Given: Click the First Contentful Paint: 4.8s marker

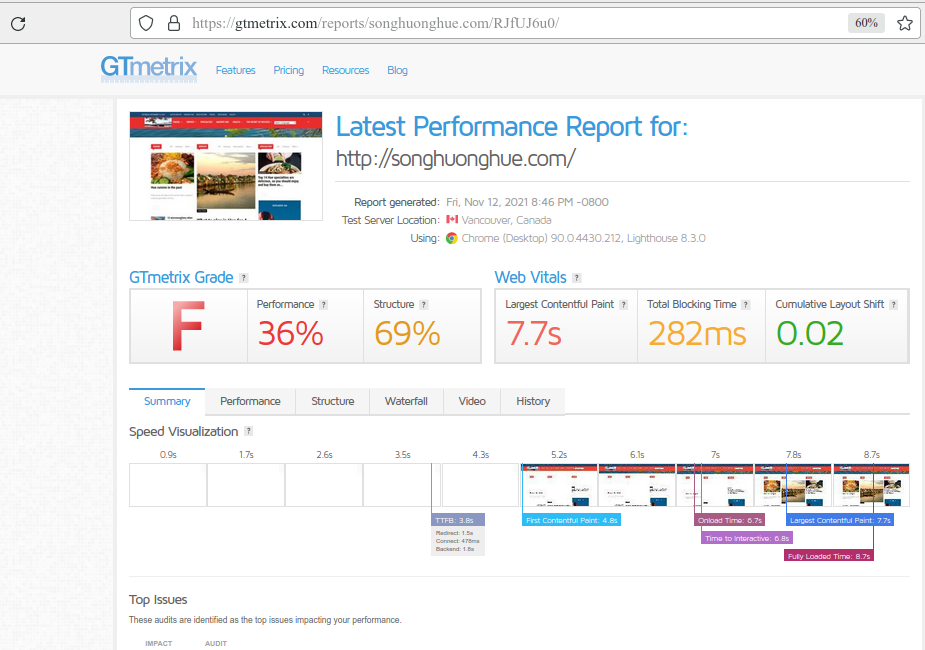Looking at the screenshot, I should 572,520.
